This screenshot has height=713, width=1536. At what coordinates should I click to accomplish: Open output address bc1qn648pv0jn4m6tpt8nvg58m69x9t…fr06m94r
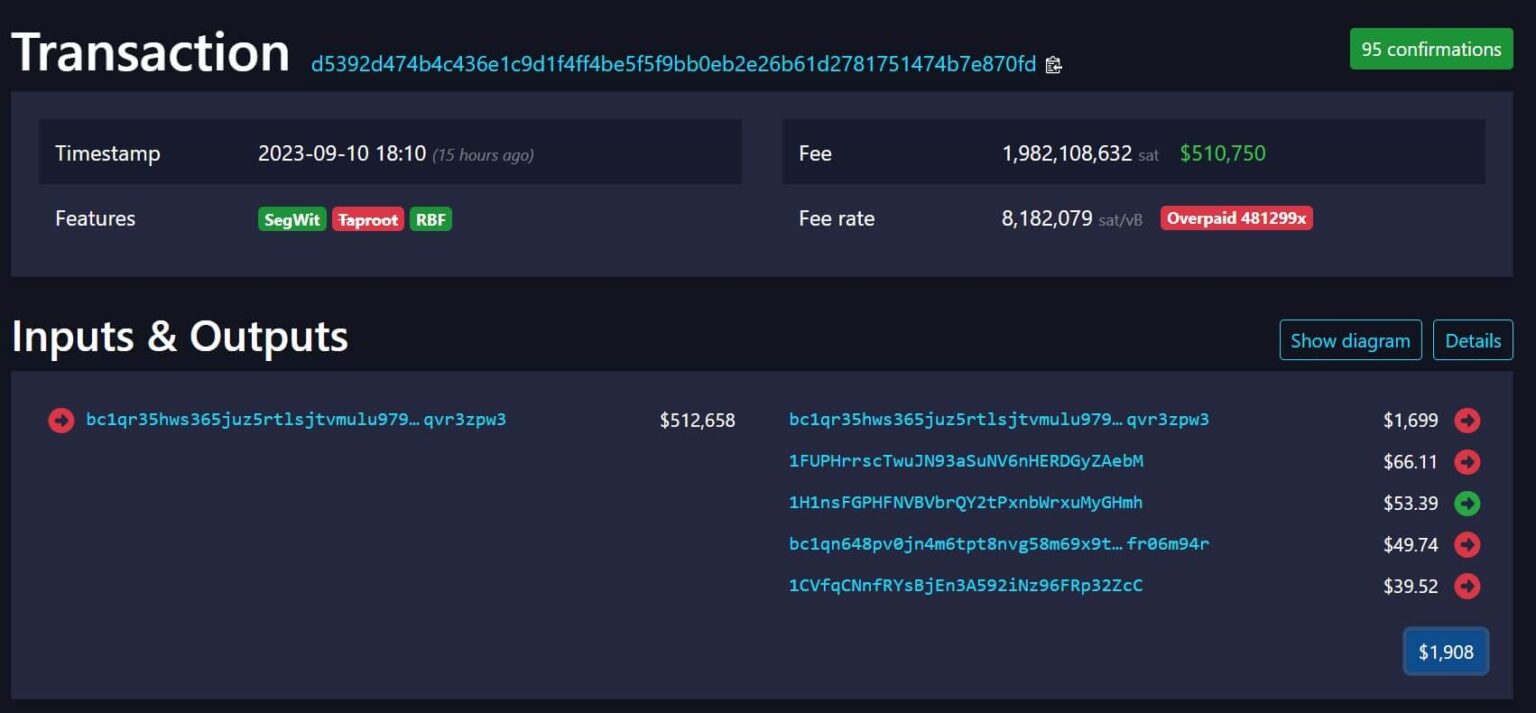click(998, 544)
